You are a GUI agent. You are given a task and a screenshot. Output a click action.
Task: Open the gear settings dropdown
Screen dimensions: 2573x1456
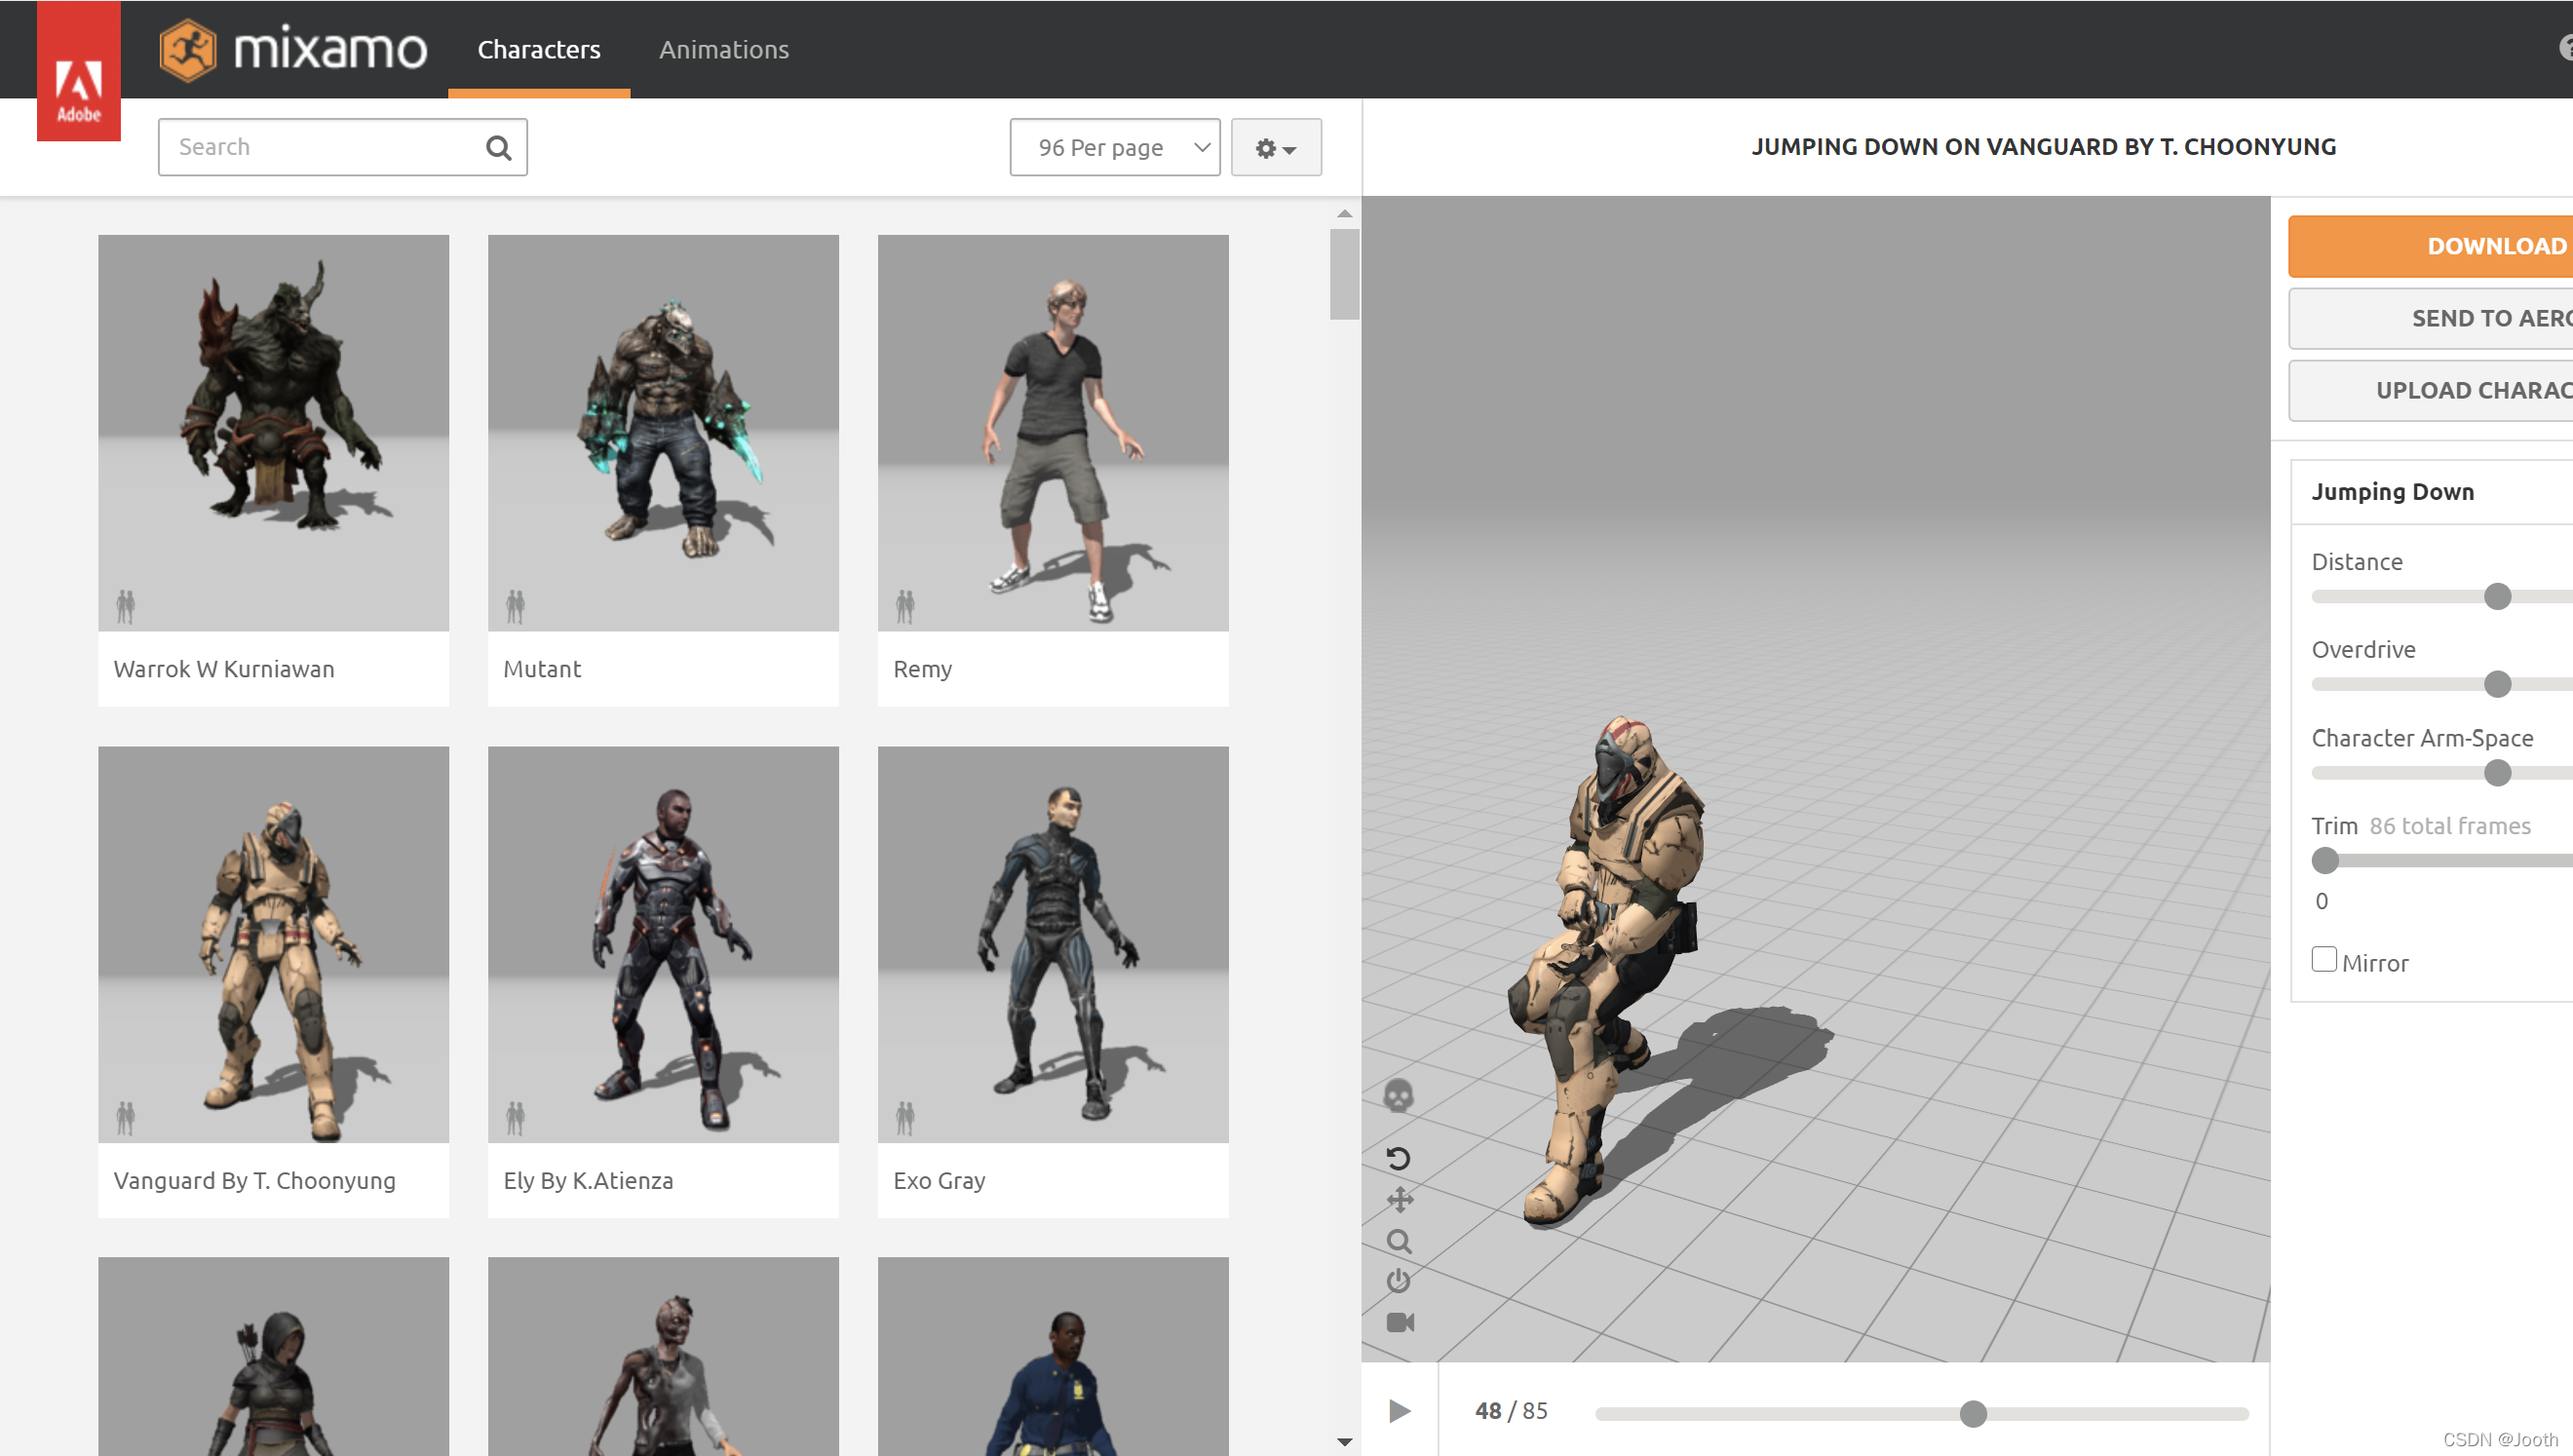click(x=1275, y=148)
